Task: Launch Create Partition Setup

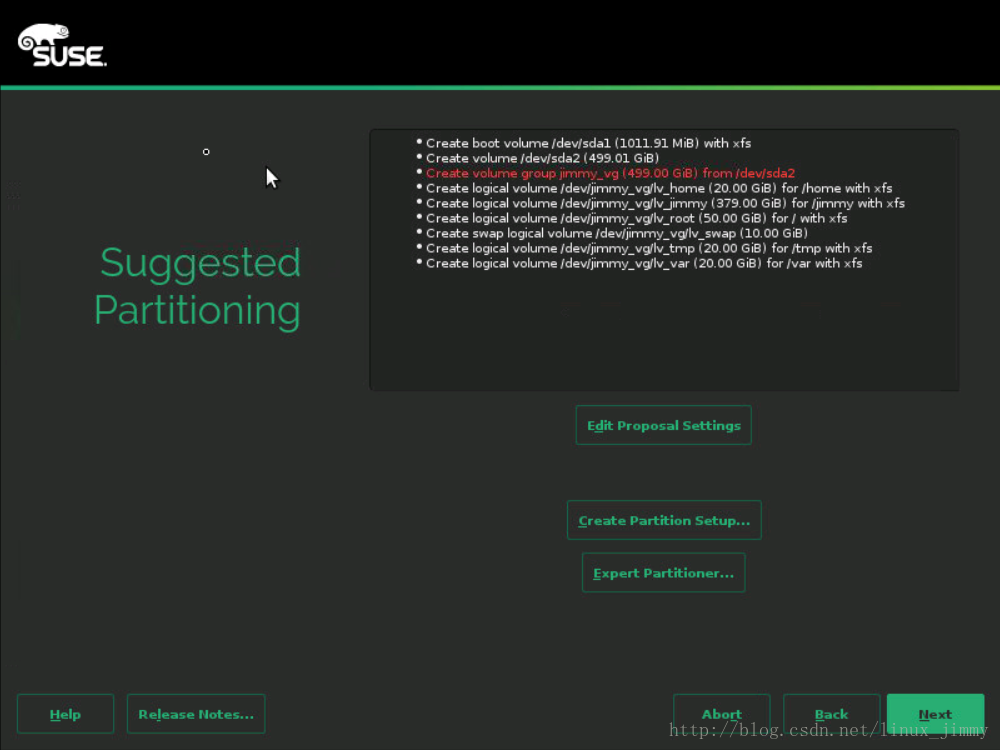Action: [664, 520]
